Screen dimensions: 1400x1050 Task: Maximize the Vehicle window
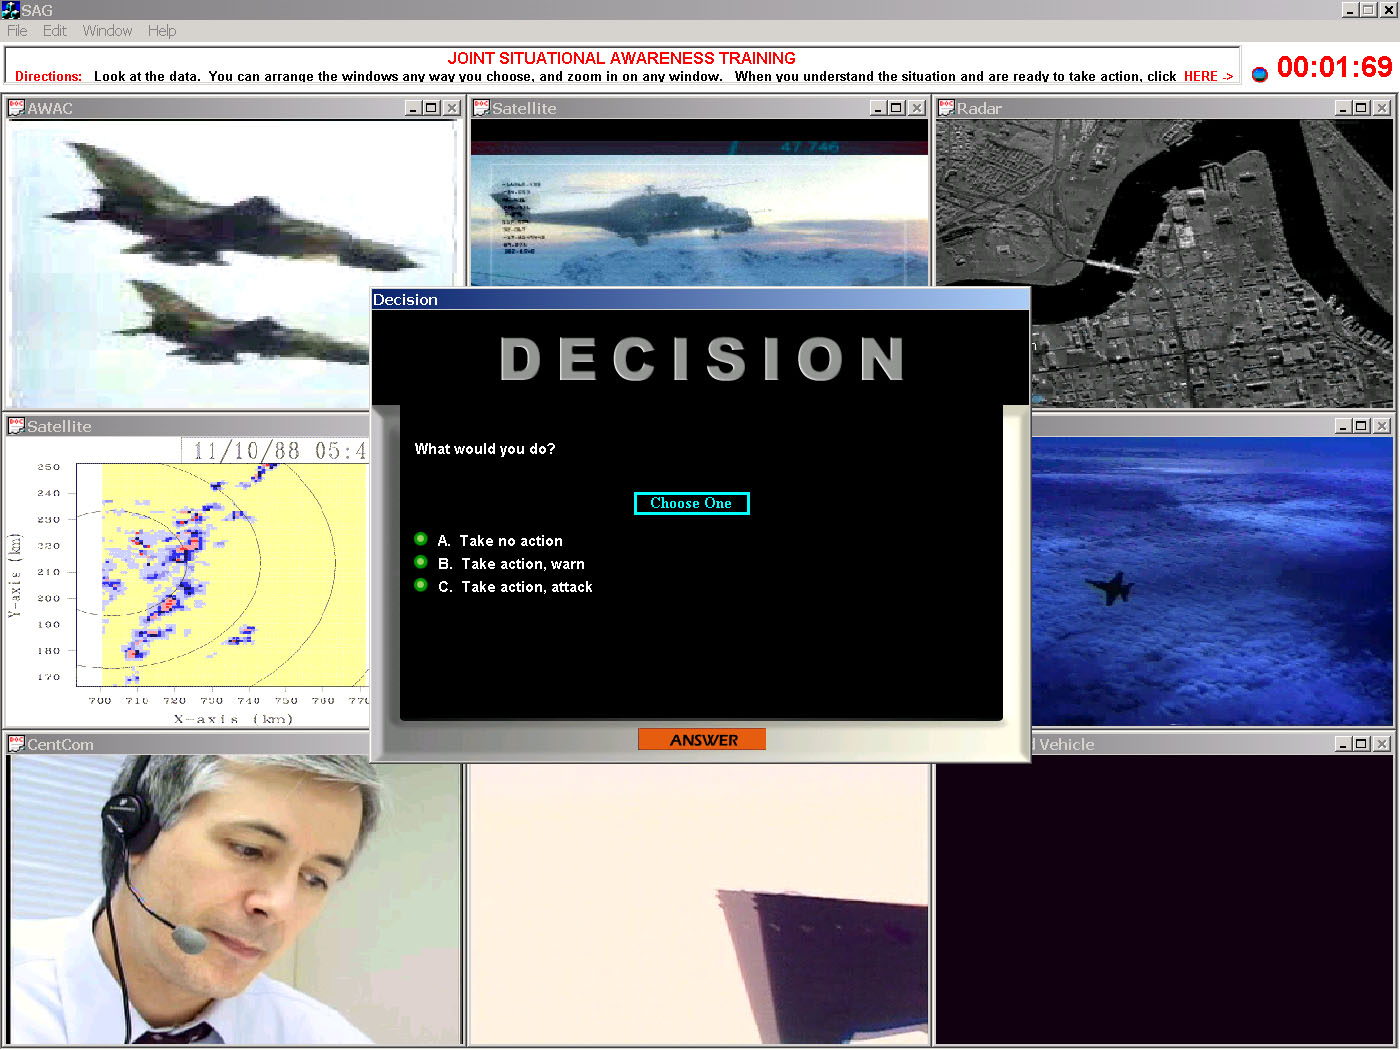coord(1362,744)
